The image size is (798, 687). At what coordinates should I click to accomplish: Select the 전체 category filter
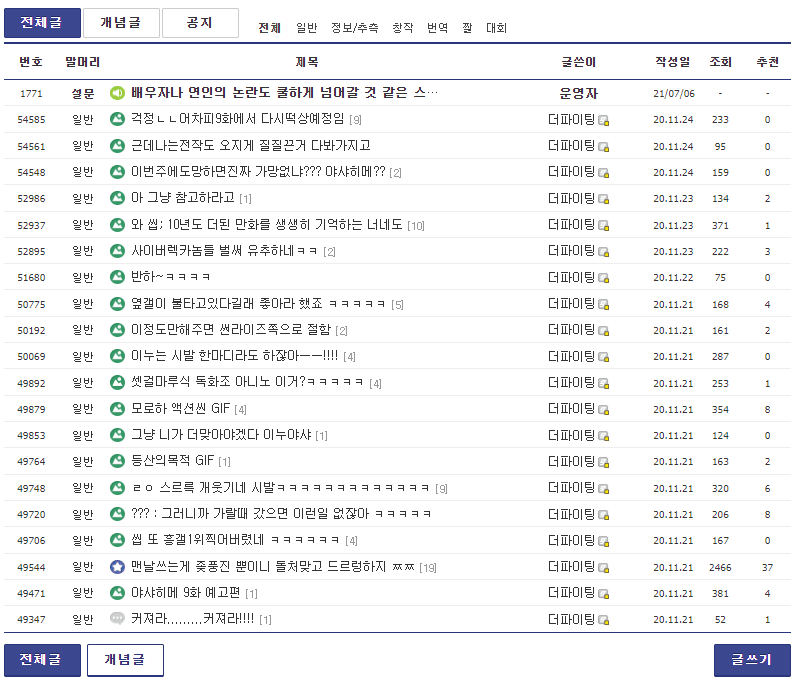click(x=269, y=28)
